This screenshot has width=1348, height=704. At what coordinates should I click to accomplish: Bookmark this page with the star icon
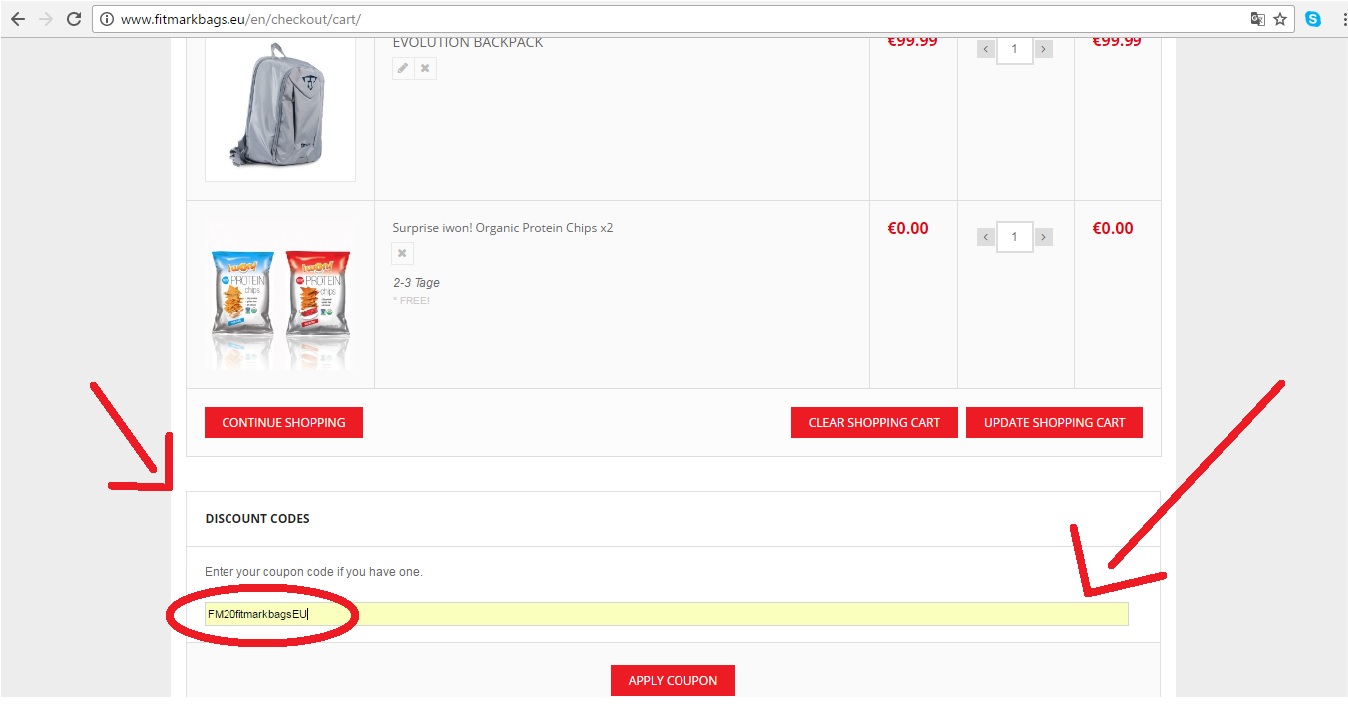coord(1280,19)
